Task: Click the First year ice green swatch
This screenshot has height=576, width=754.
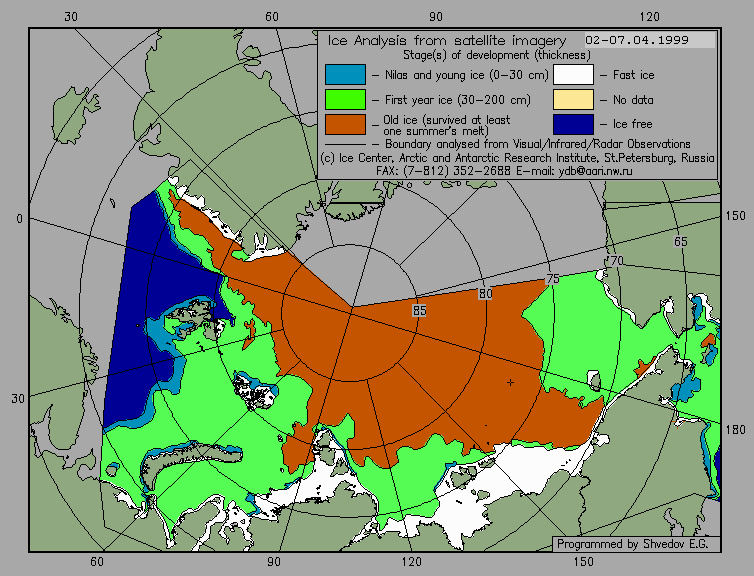Action: click(345, 100)
